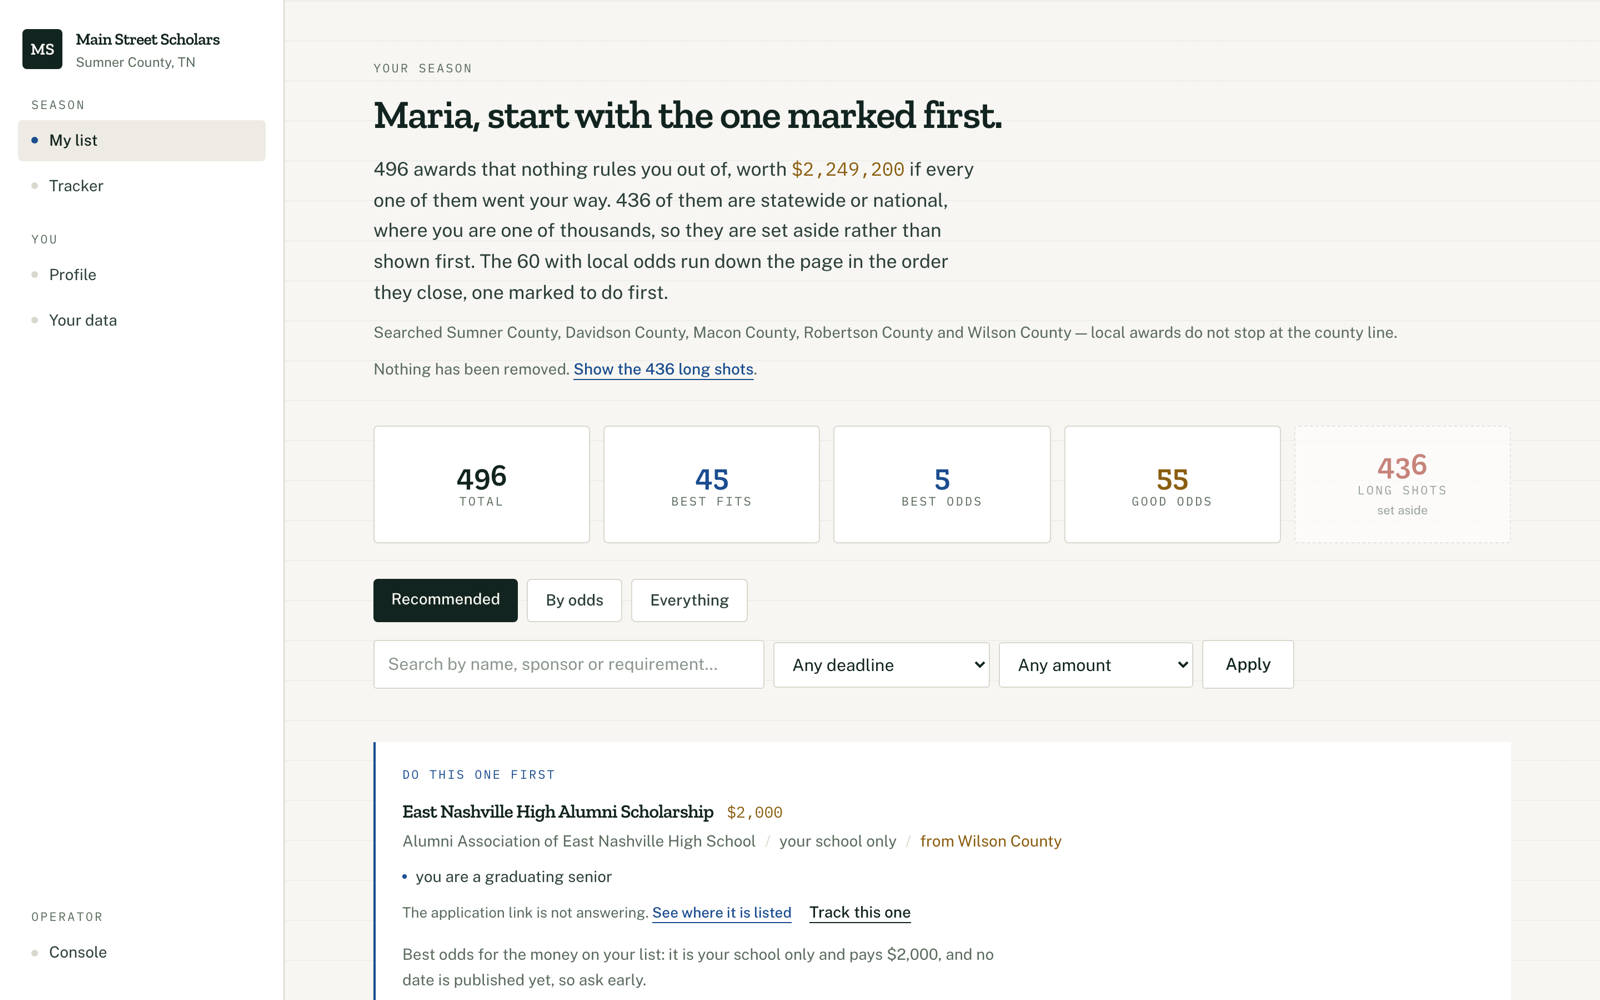Viewport: 1600px width, 1000px height.
Task: Select the 5 Best Odds card
Action: (x=942, y=485)
